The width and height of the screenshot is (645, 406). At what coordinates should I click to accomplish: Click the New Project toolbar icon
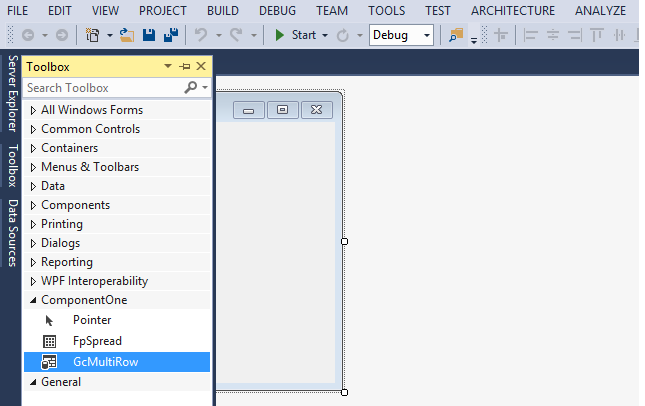[93, 35]
